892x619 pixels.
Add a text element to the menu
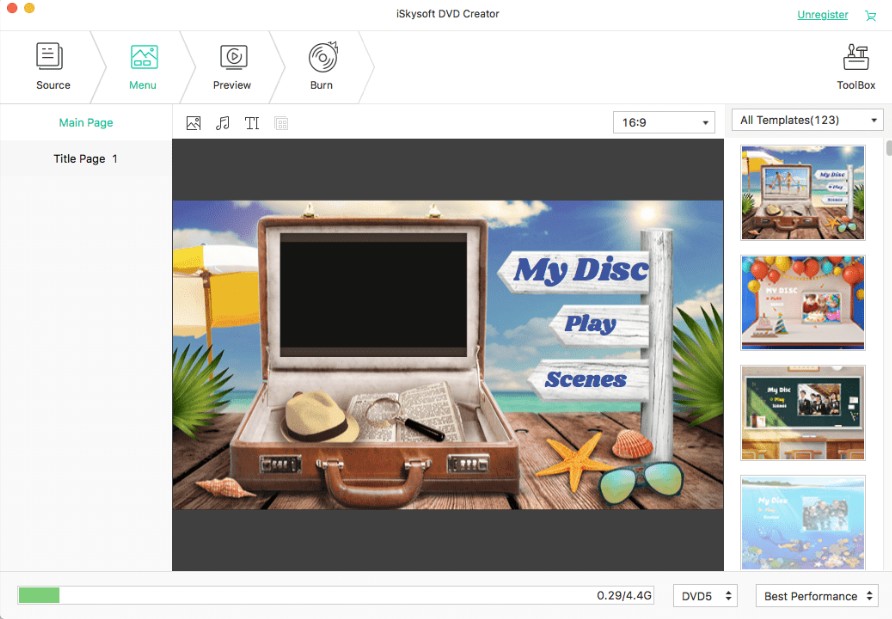point(252,122)
